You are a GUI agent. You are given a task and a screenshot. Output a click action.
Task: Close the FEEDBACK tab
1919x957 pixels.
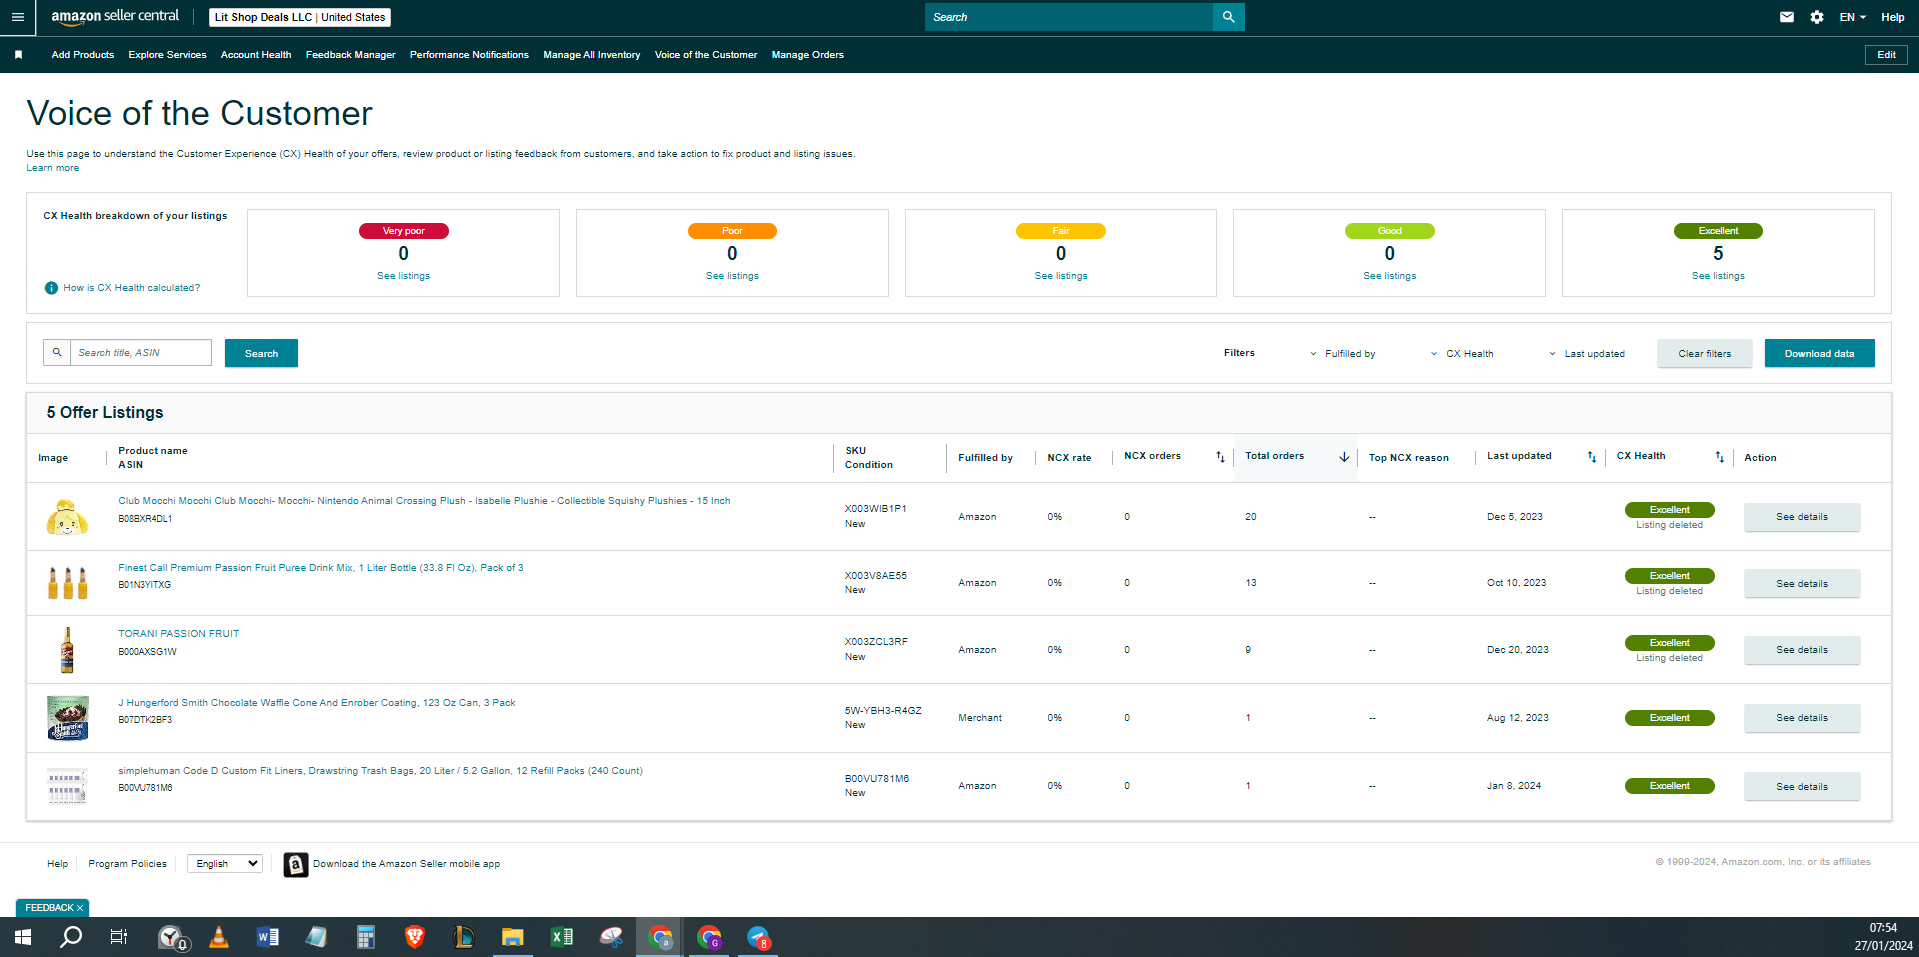(80, 908)
